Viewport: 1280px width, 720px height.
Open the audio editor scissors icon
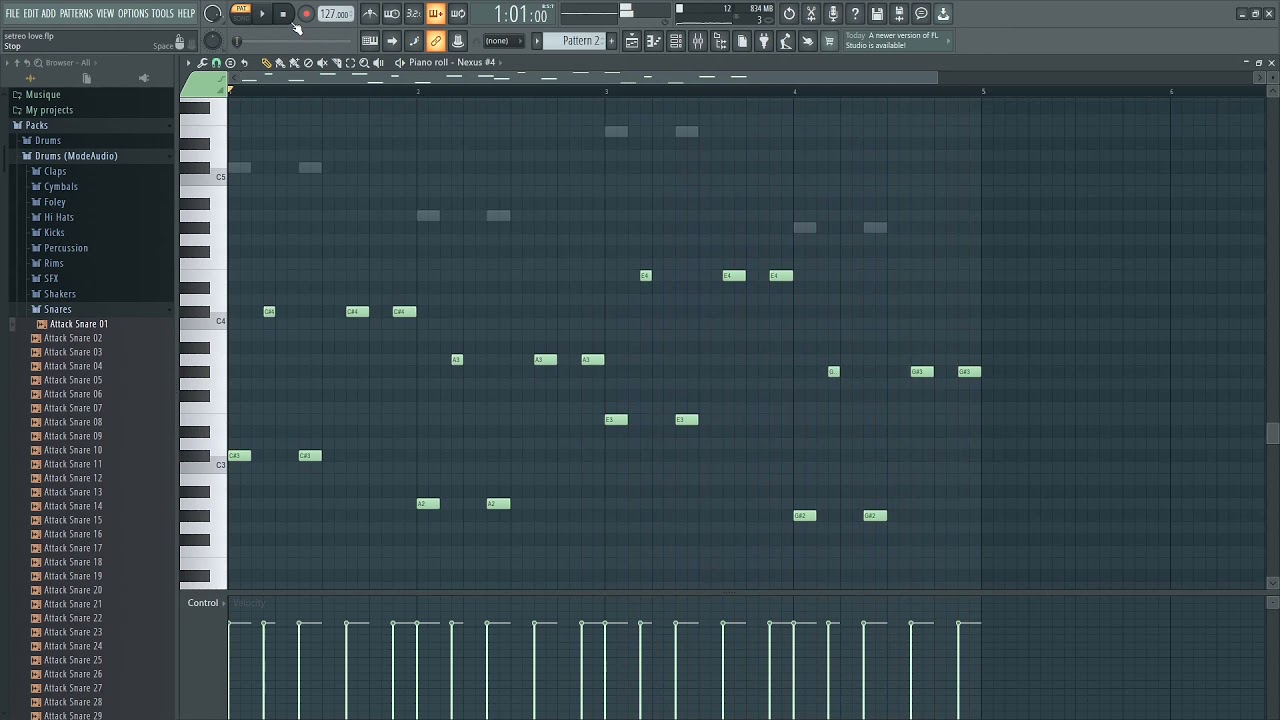point(811,14)
